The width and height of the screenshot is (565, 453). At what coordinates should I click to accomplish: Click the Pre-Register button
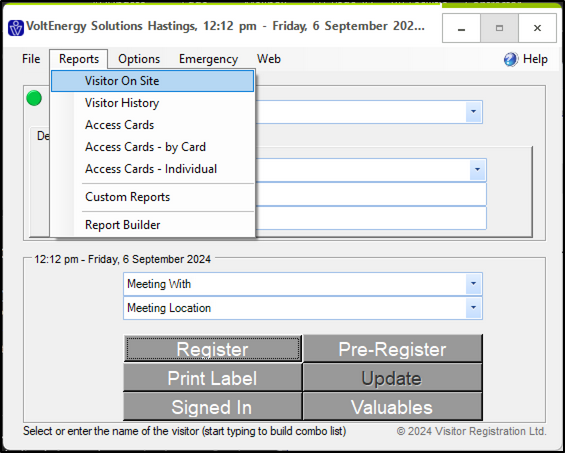coord(392,349)
